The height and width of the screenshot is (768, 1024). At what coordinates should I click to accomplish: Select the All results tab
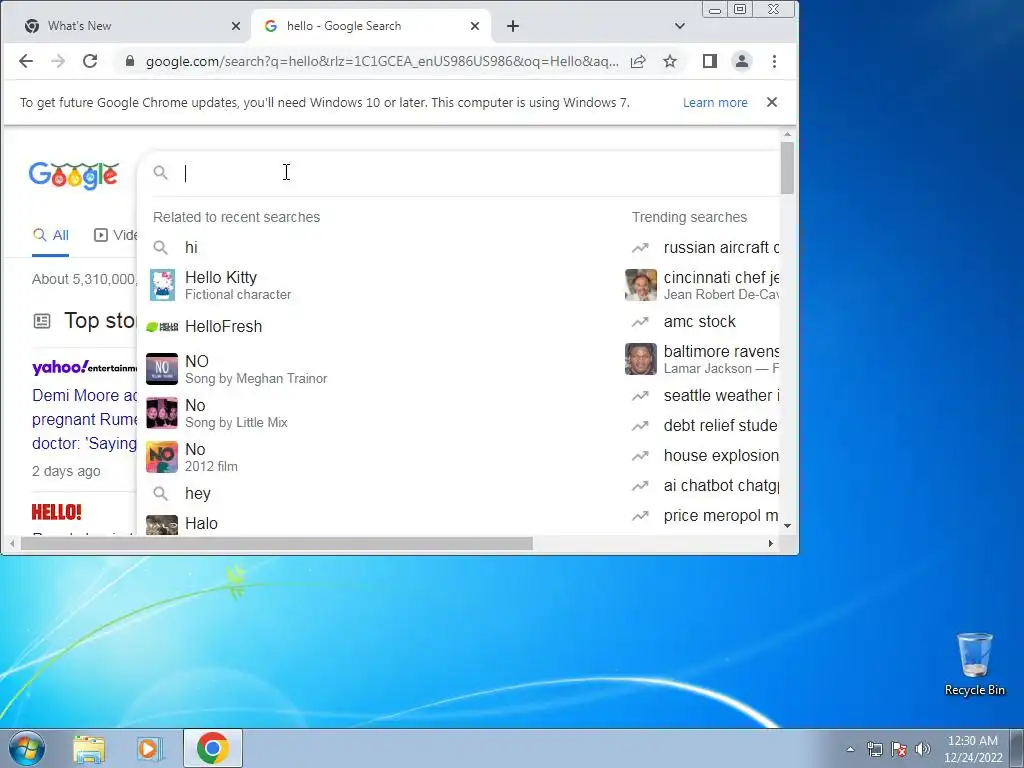pos(51,235)
